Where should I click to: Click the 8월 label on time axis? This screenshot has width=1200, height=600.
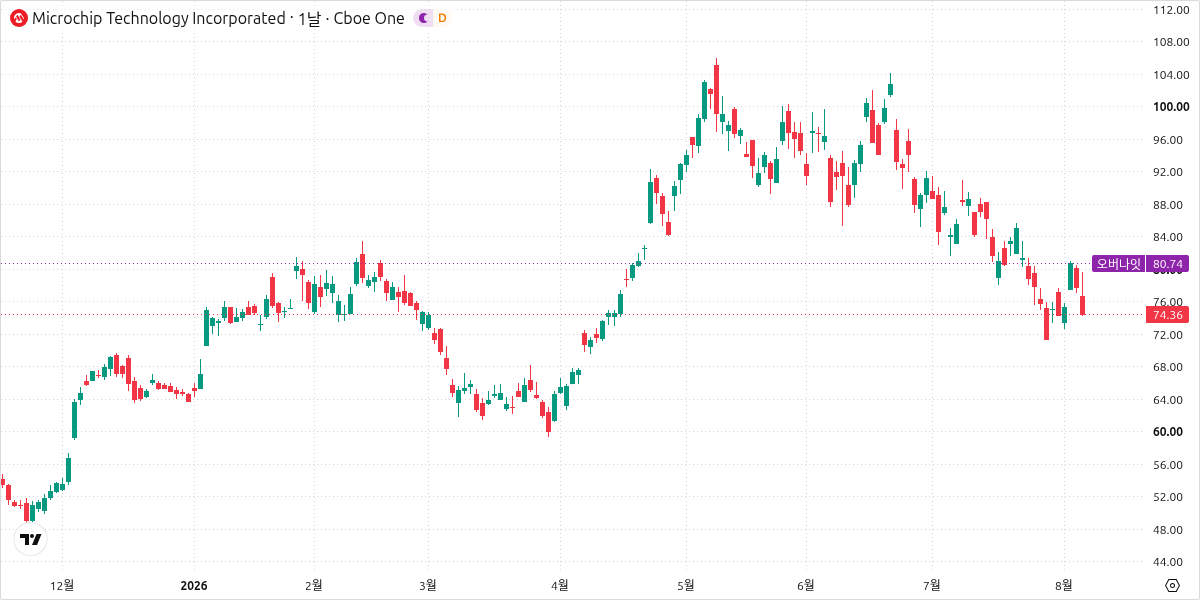[x=1064, y=584]
